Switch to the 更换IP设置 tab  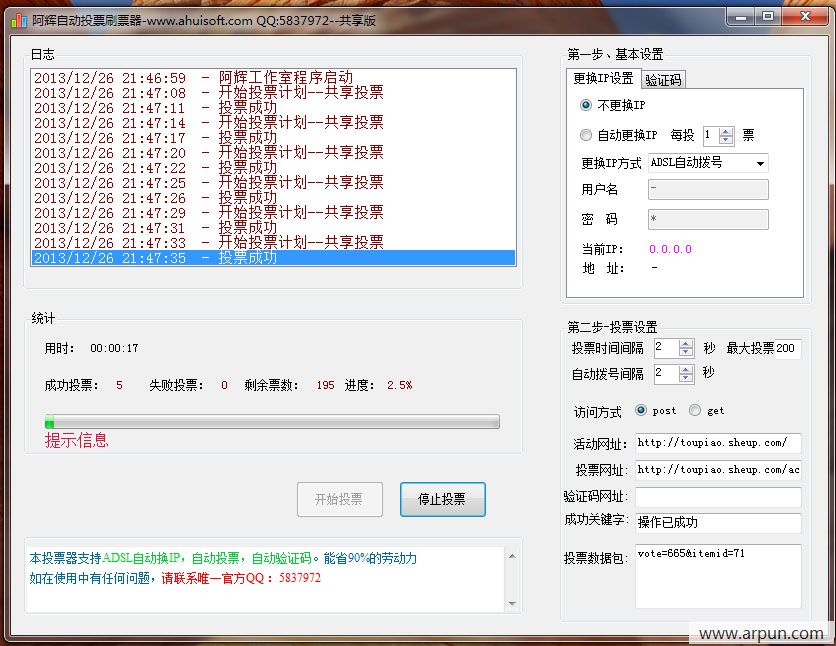pos(603,79)
